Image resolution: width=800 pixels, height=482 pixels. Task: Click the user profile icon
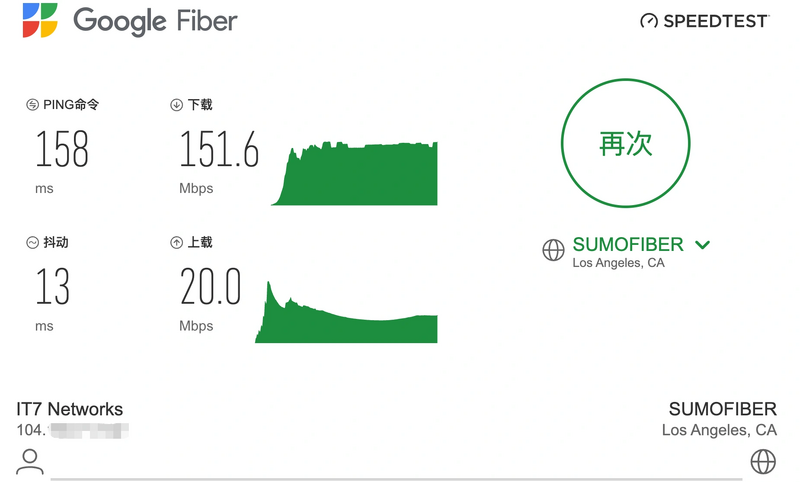tap(31, 461)
